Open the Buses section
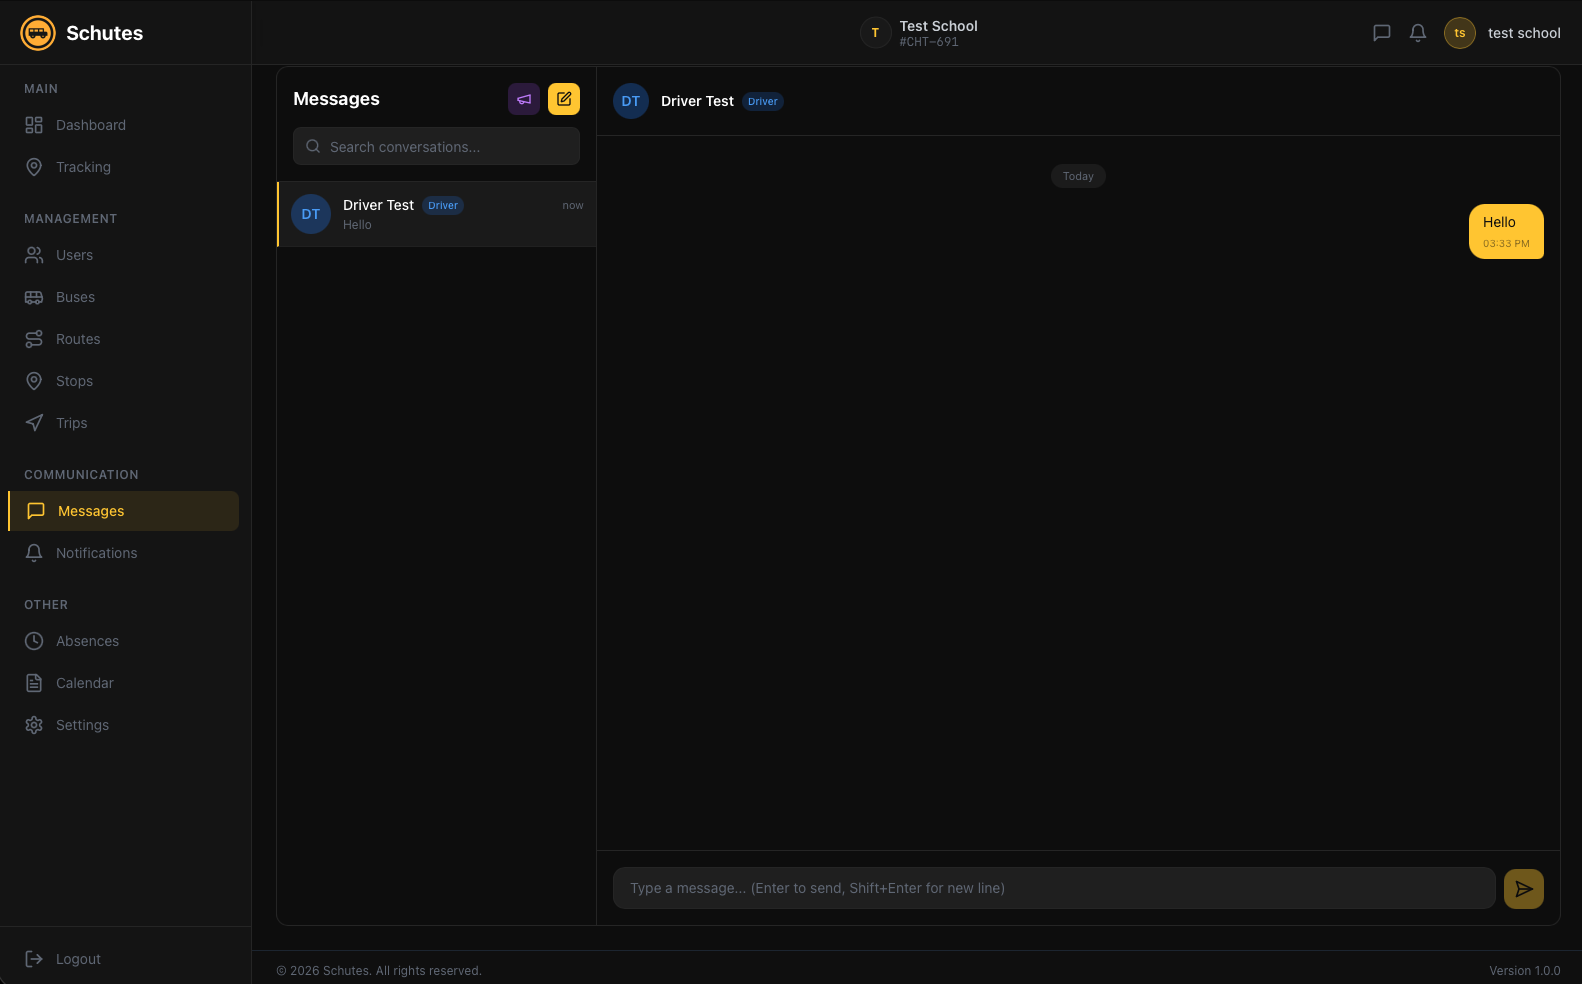 point(123,297)
